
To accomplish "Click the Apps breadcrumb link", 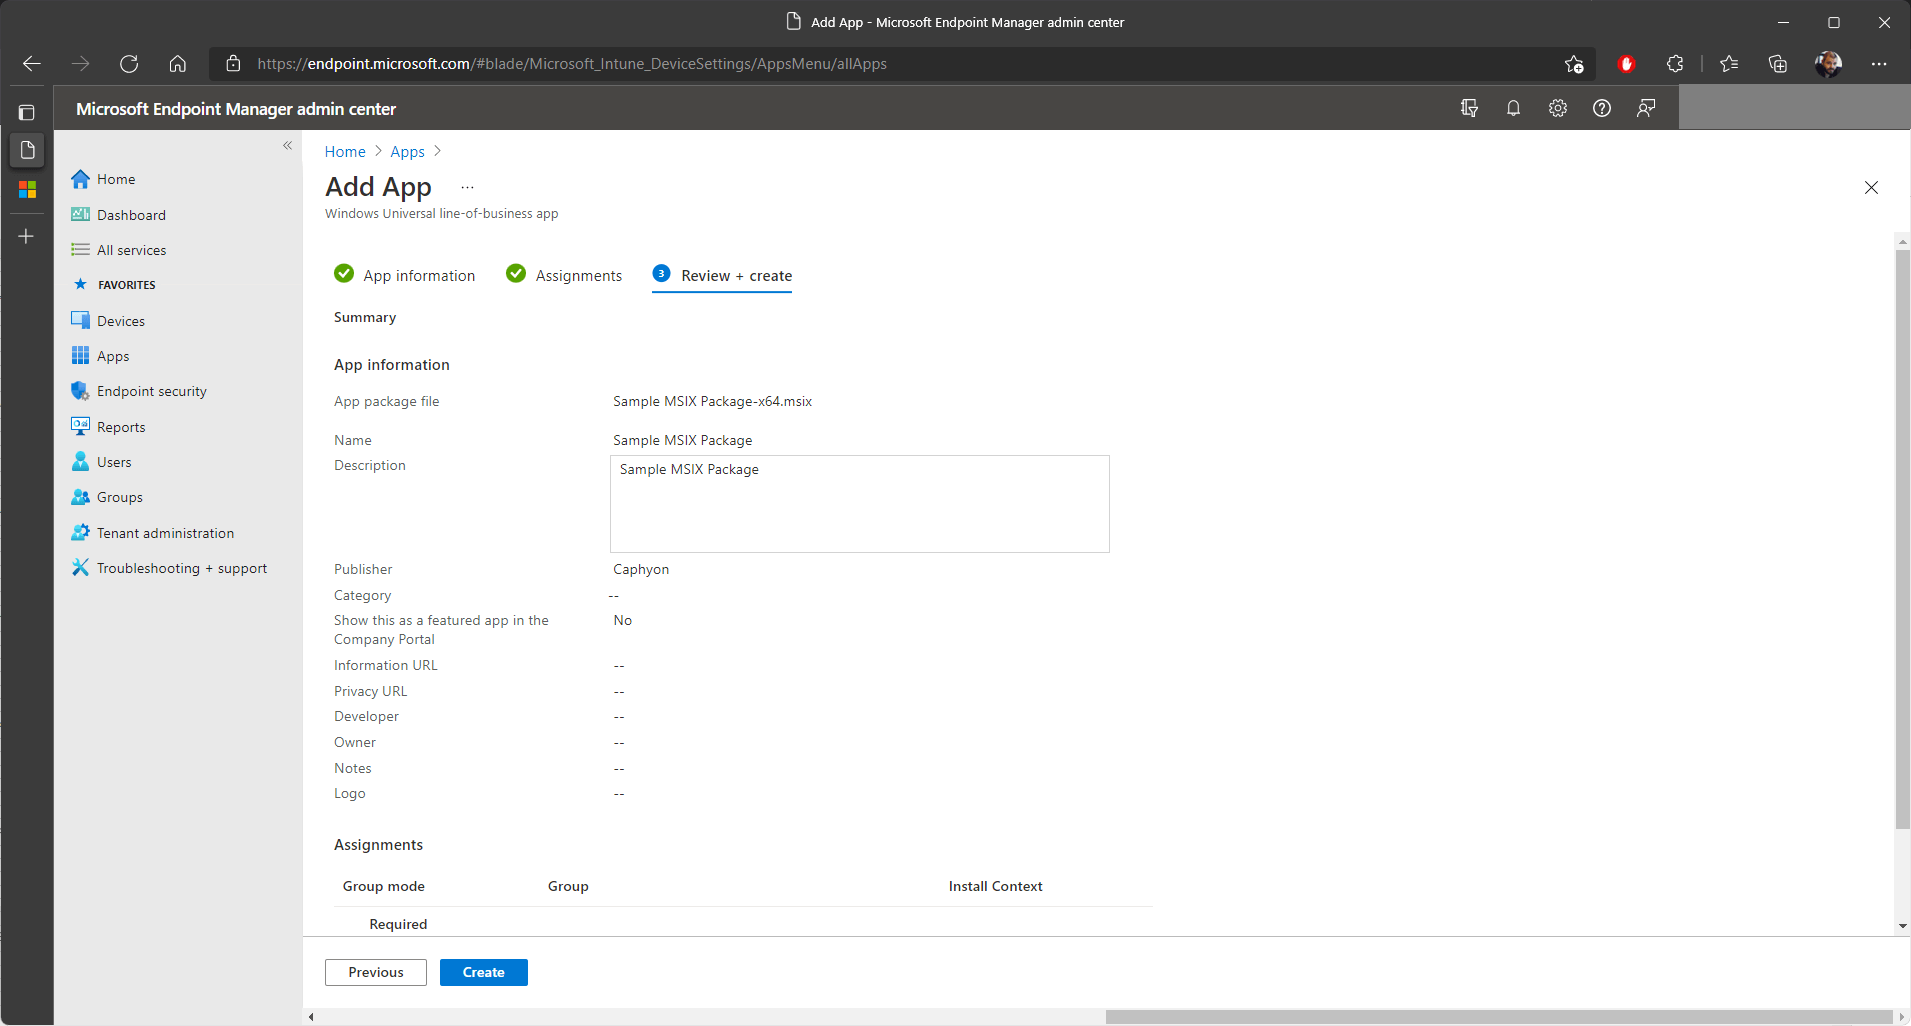I will click(407, 152).
